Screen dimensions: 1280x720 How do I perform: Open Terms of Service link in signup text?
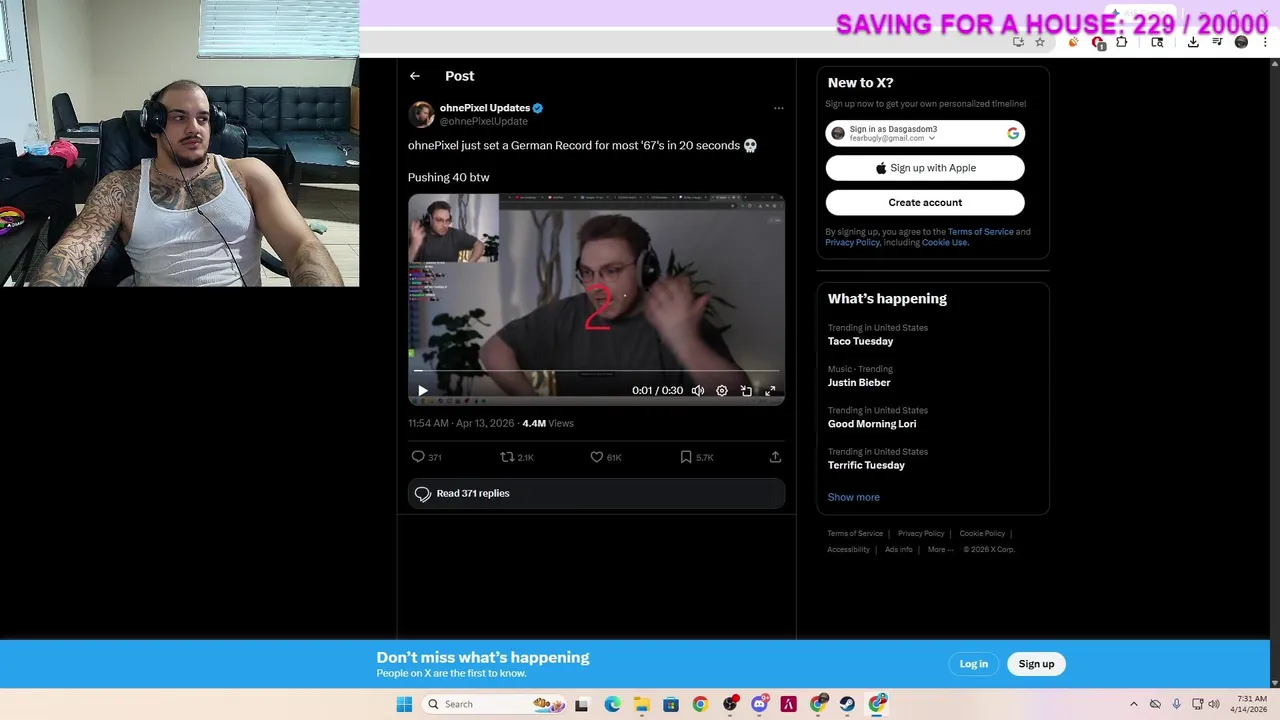pyautogui.click(x=980, y=232)
